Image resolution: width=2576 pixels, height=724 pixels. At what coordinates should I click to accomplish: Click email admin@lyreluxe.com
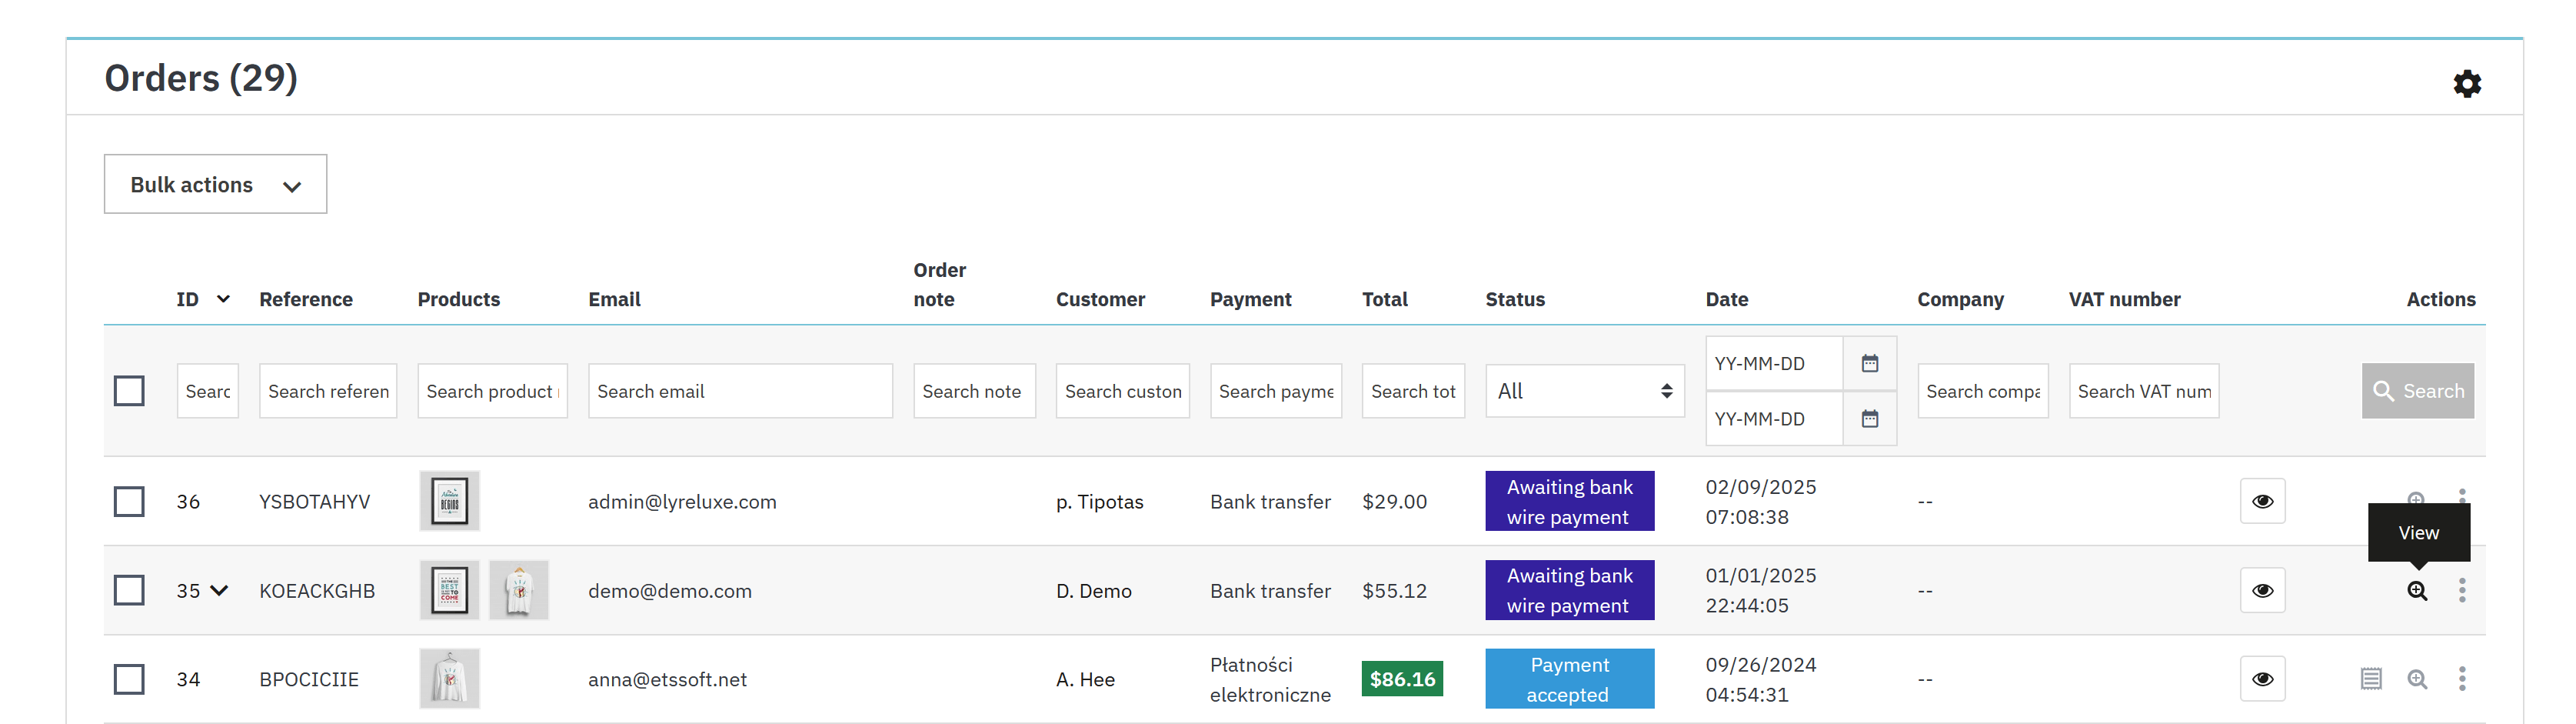pos(682,502)
